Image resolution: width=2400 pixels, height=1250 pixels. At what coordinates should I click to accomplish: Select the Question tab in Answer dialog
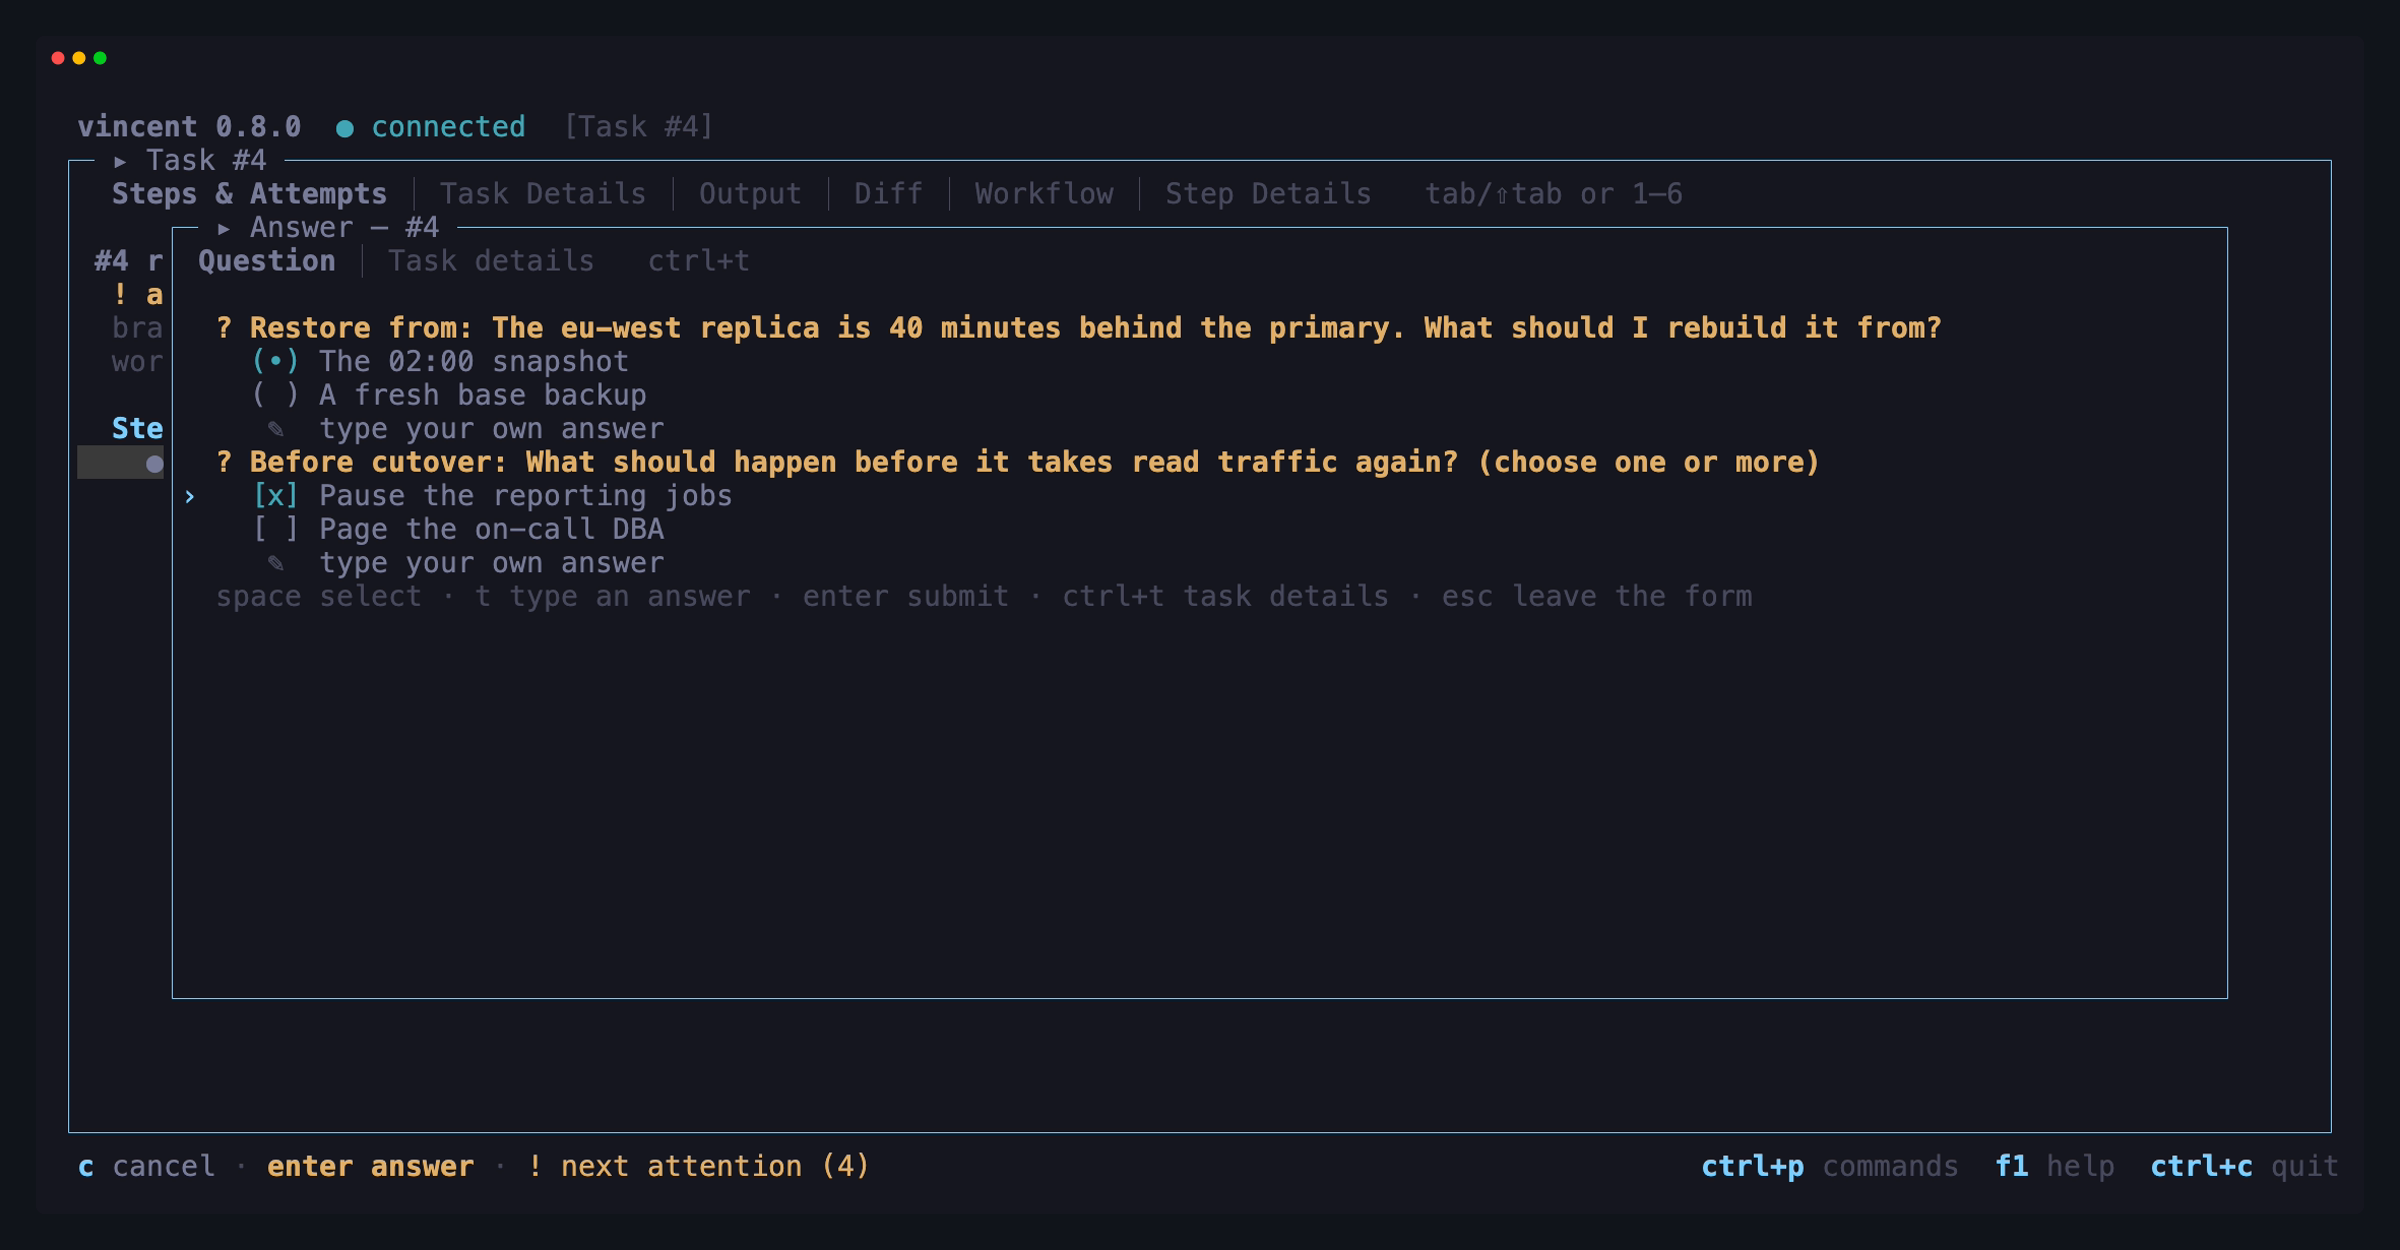267,261
